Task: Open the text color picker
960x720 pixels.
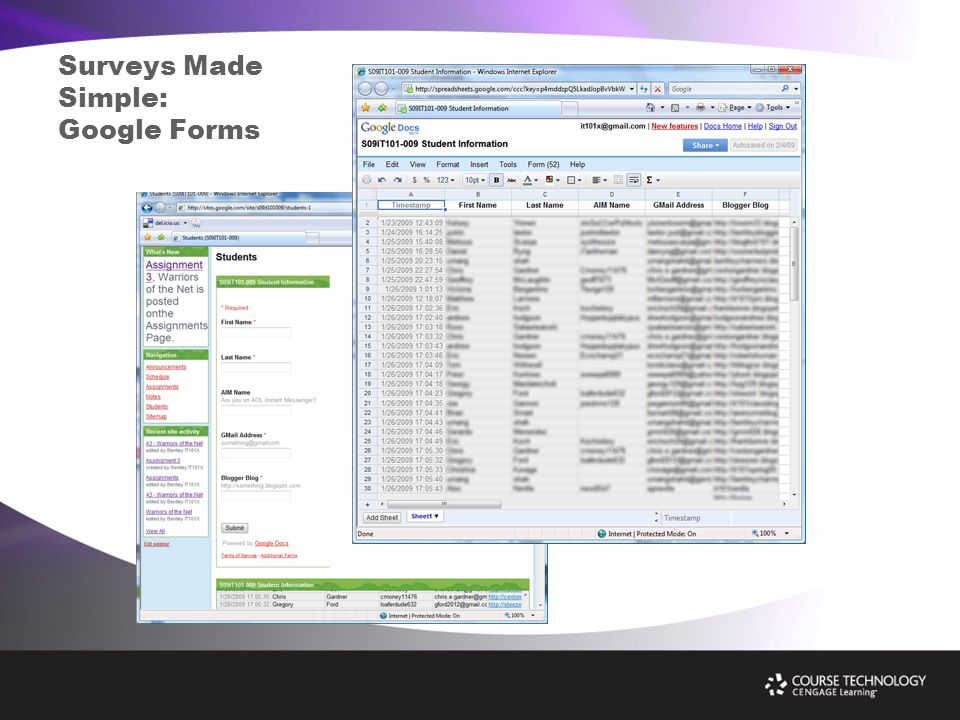Action: coord(530,180)
